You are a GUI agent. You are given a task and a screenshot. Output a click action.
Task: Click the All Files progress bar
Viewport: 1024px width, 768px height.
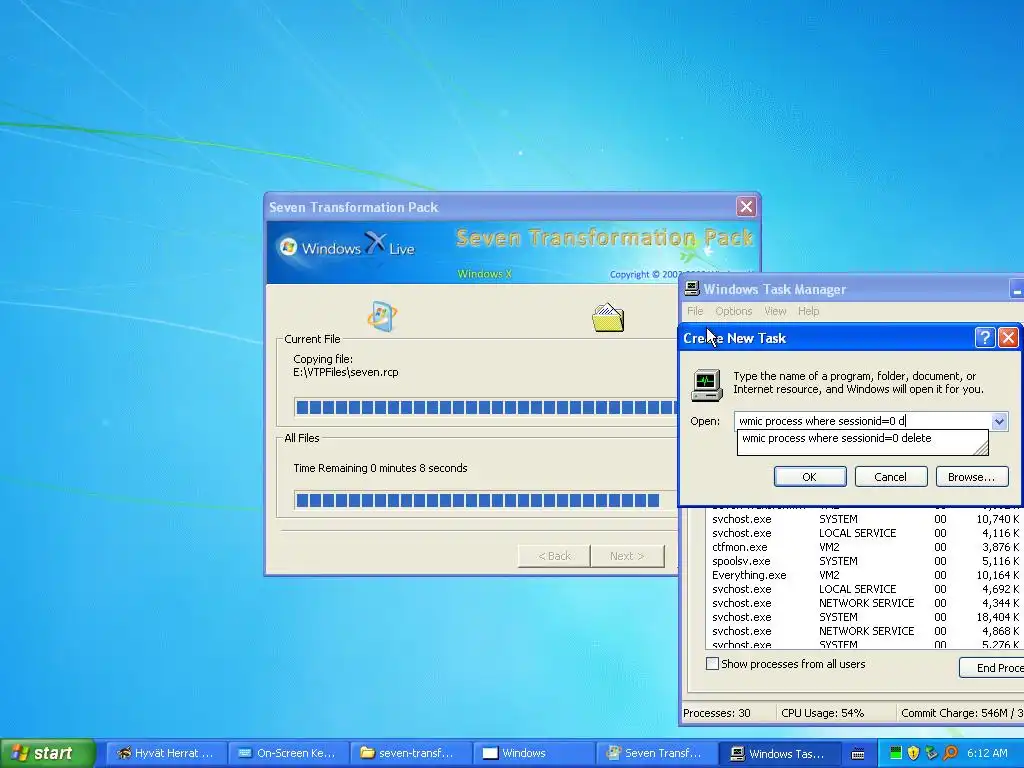point(486,500)
